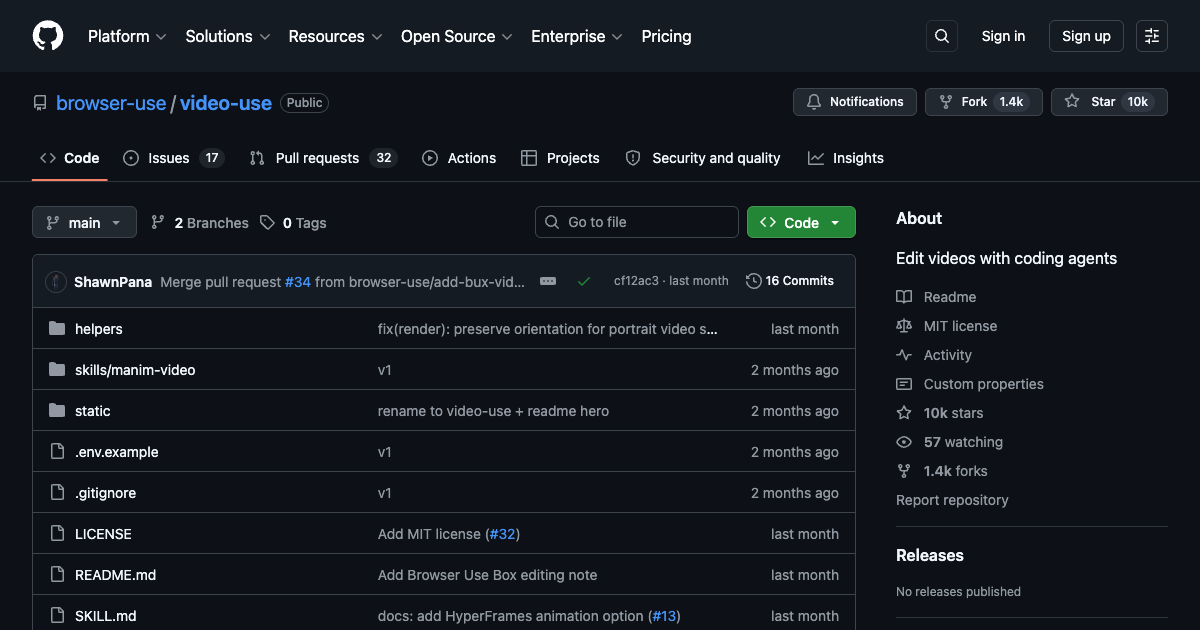Click the search magnifier icon
Screen dimensions: 1200x630
pos(941,36)
